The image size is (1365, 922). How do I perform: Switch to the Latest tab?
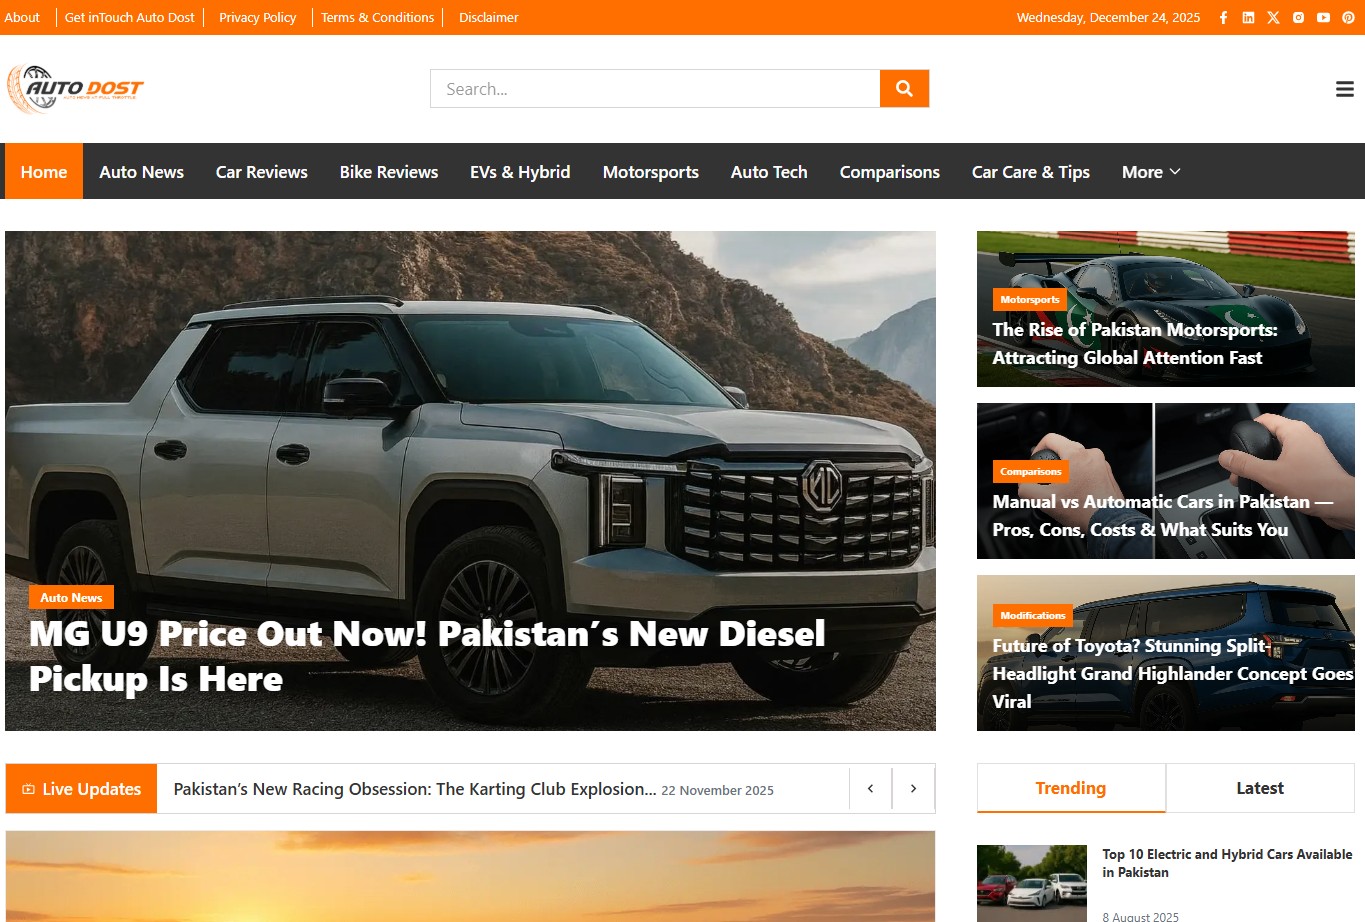pyautogui.click(x=1260, y=788)
